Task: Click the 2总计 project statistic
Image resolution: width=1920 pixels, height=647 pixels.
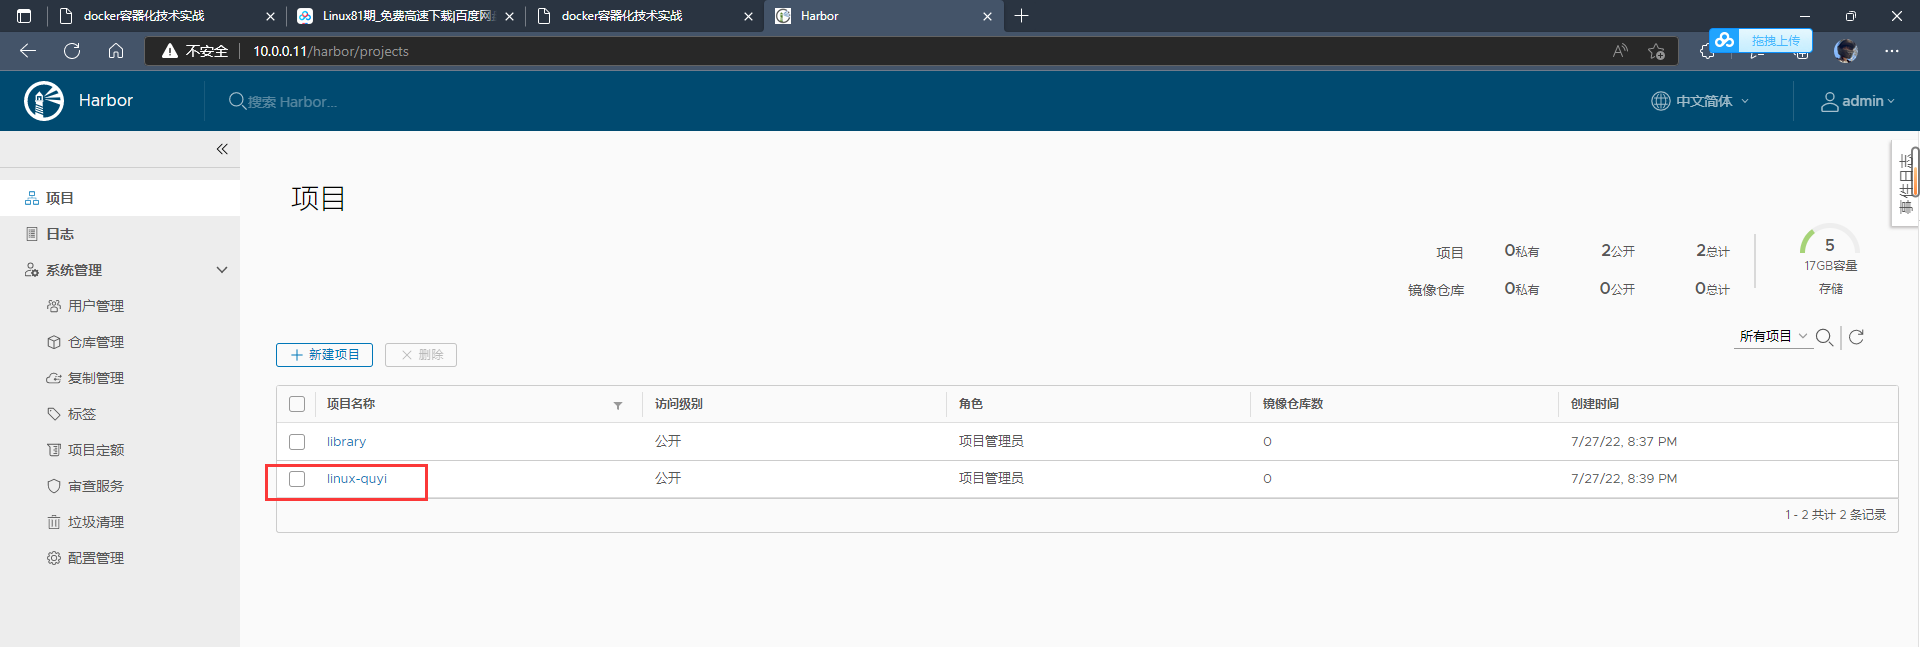Action: pos(1713,251)
